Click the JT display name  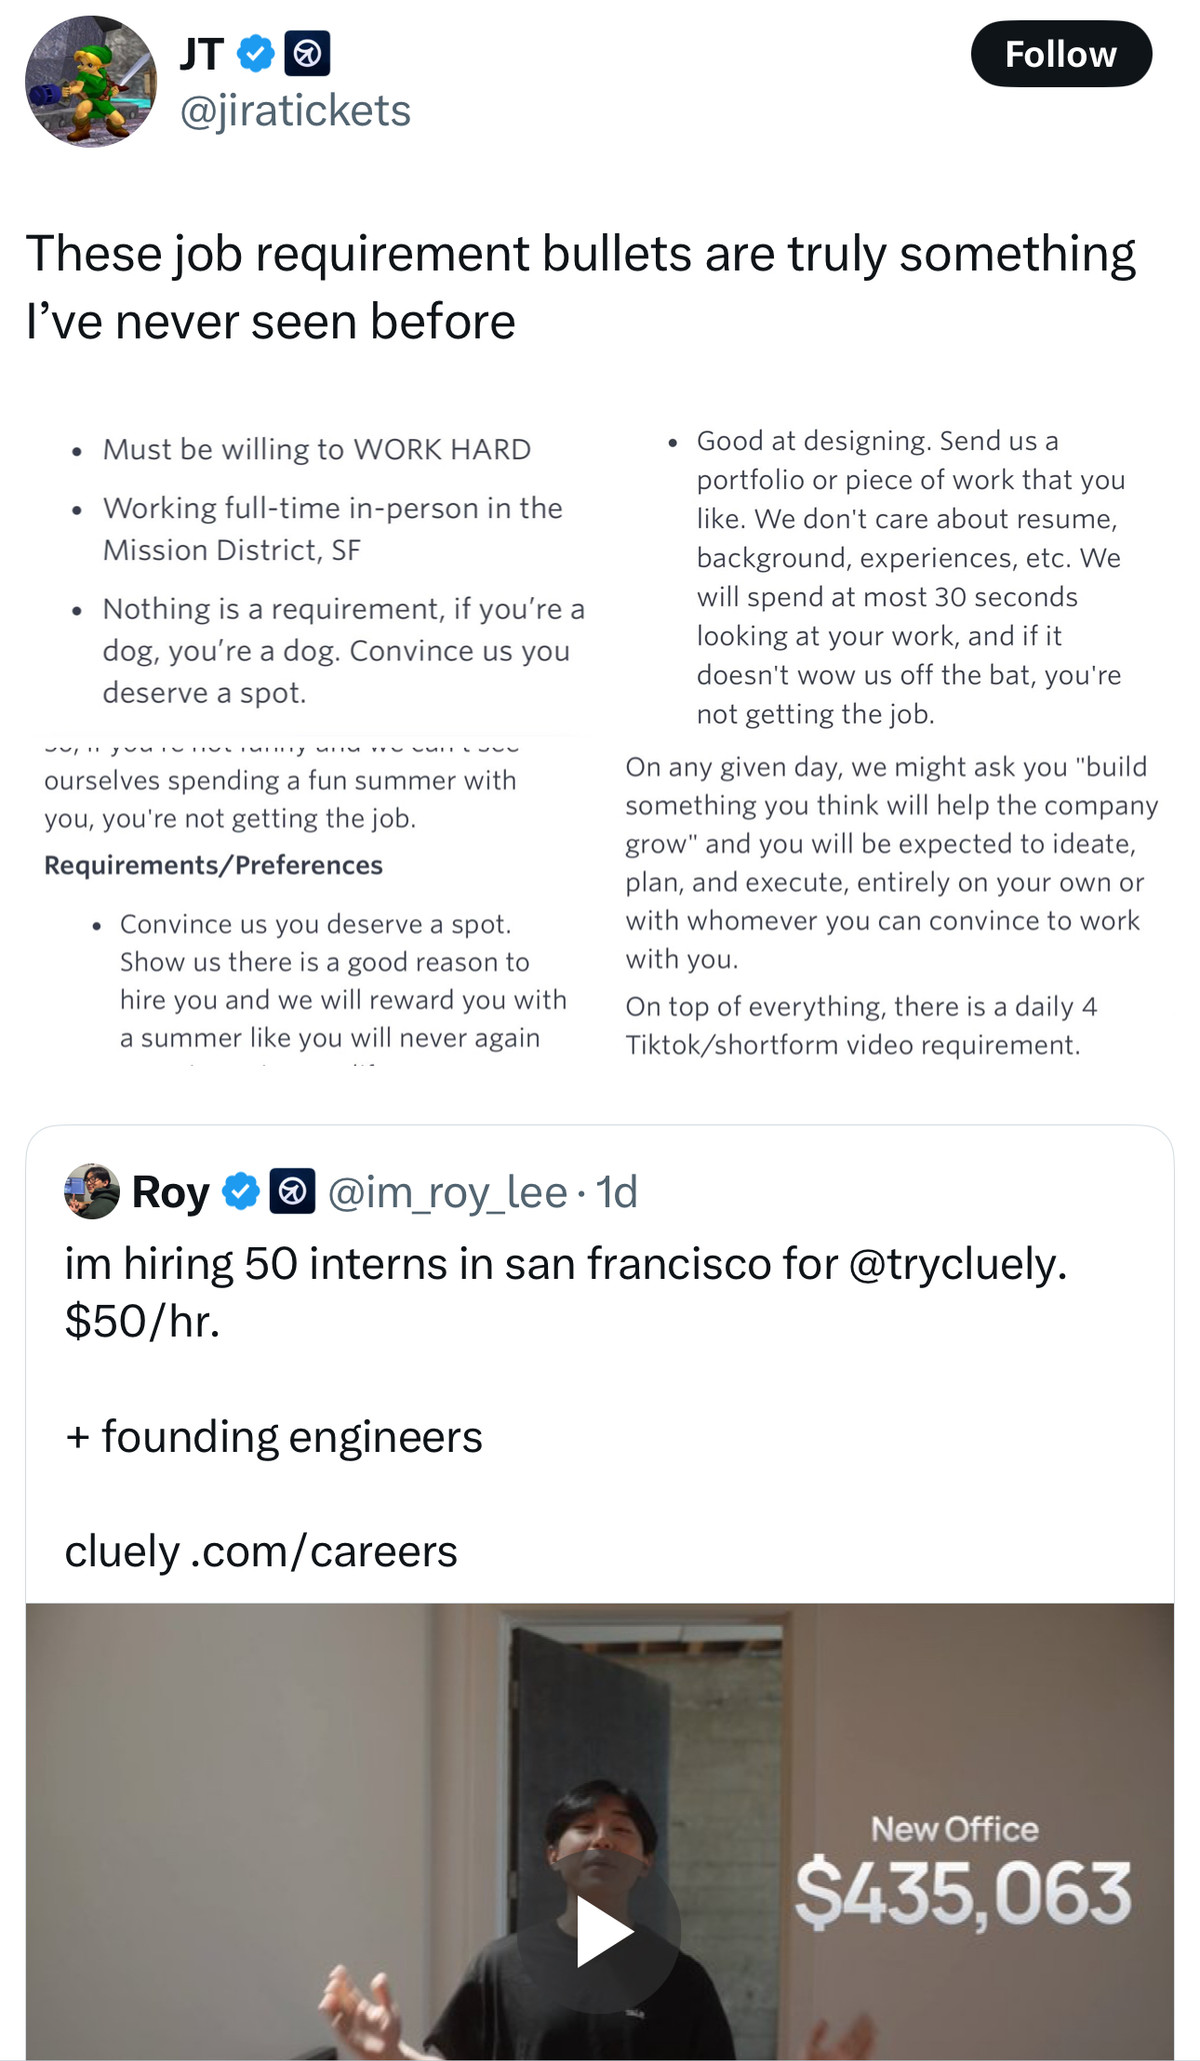click(201, 53)
